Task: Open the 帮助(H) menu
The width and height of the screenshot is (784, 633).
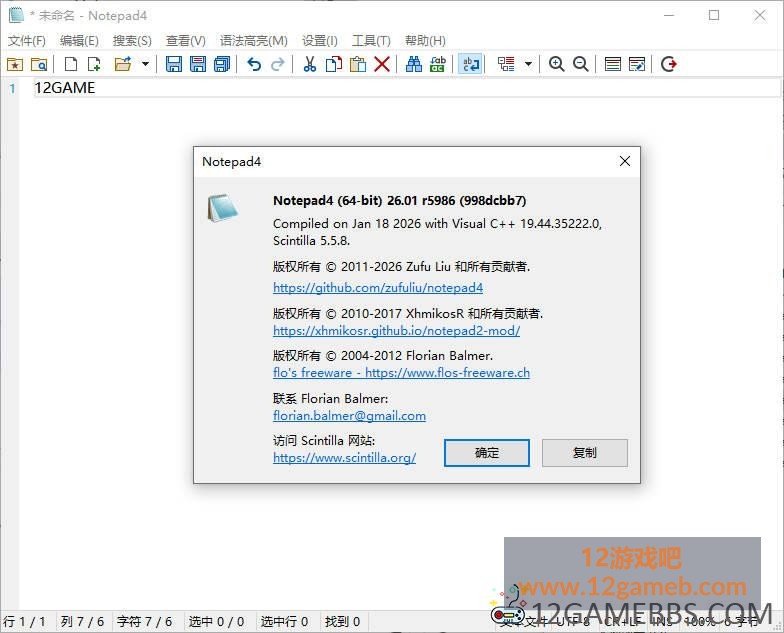Action: point(425,40)
